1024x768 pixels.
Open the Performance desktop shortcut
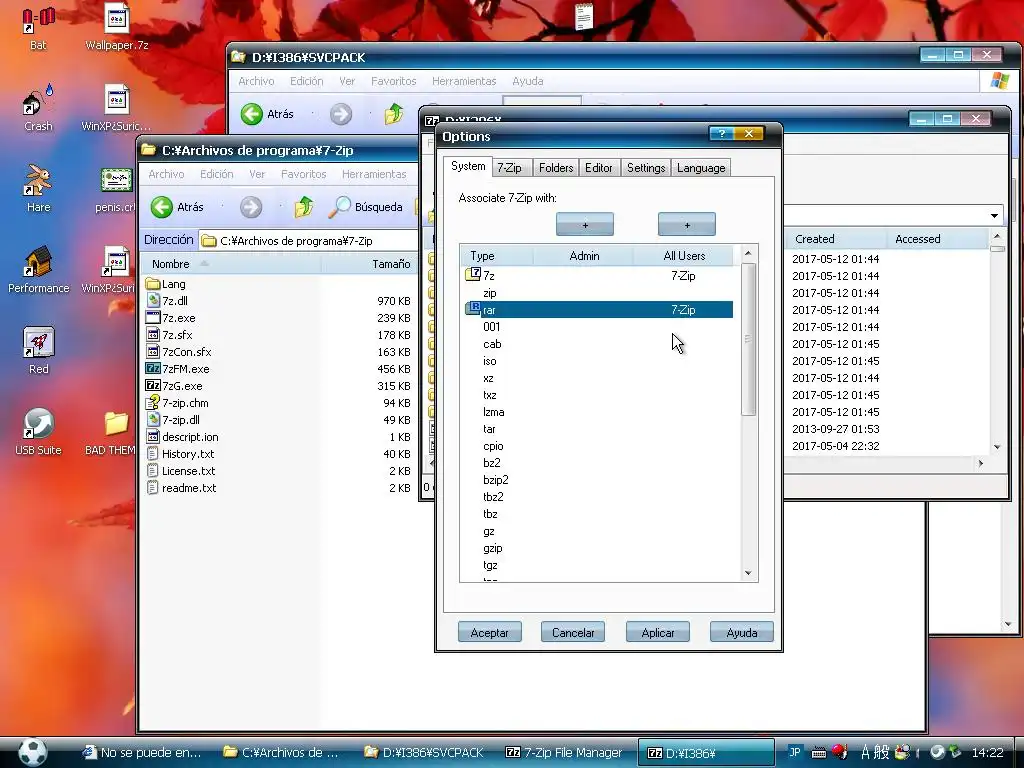pos(38,269)
